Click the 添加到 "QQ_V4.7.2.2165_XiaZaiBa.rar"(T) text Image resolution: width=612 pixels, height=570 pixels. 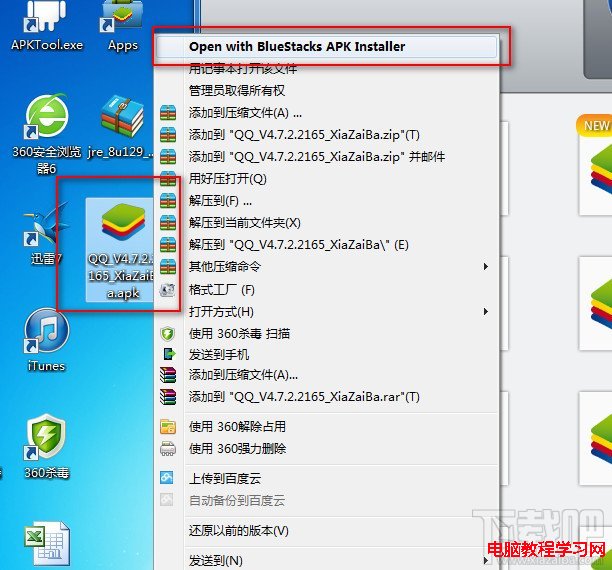(x=304, y=397)
